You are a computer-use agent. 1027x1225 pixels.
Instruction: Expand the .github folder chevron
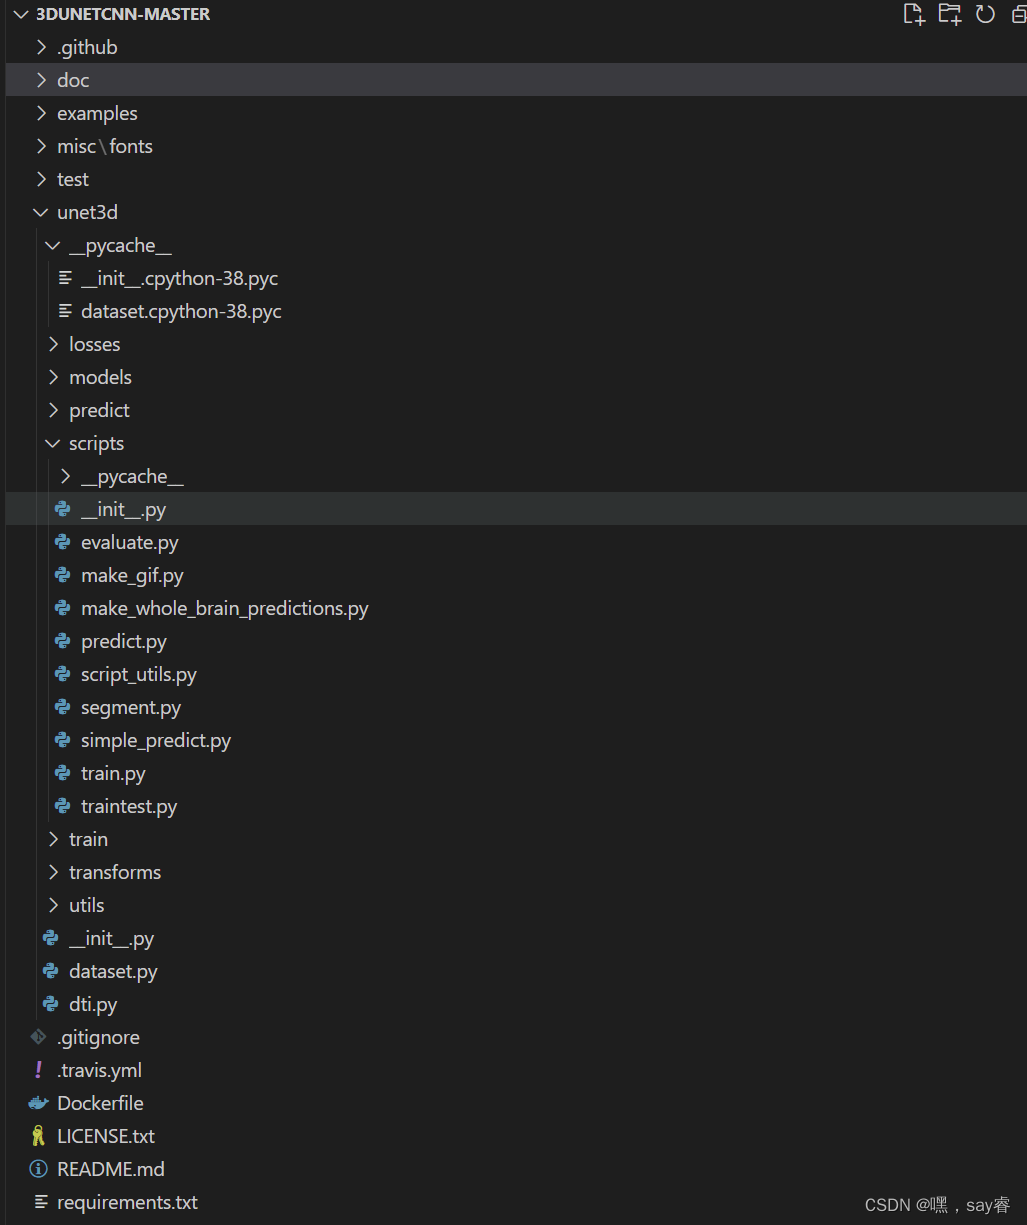click(x=41, y=47)
